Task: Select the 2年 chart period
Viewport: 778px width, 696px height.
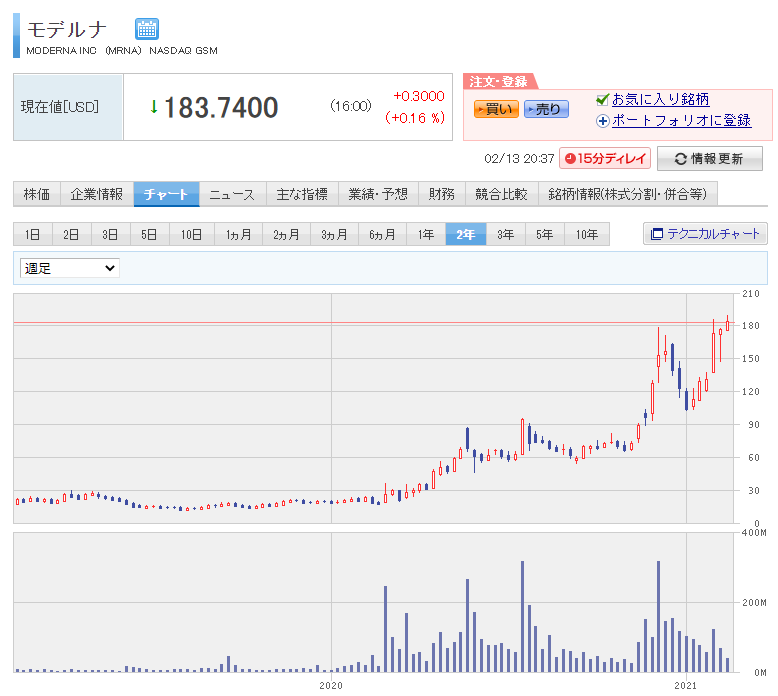Action: pyautogui.click(x=466, y=234)
